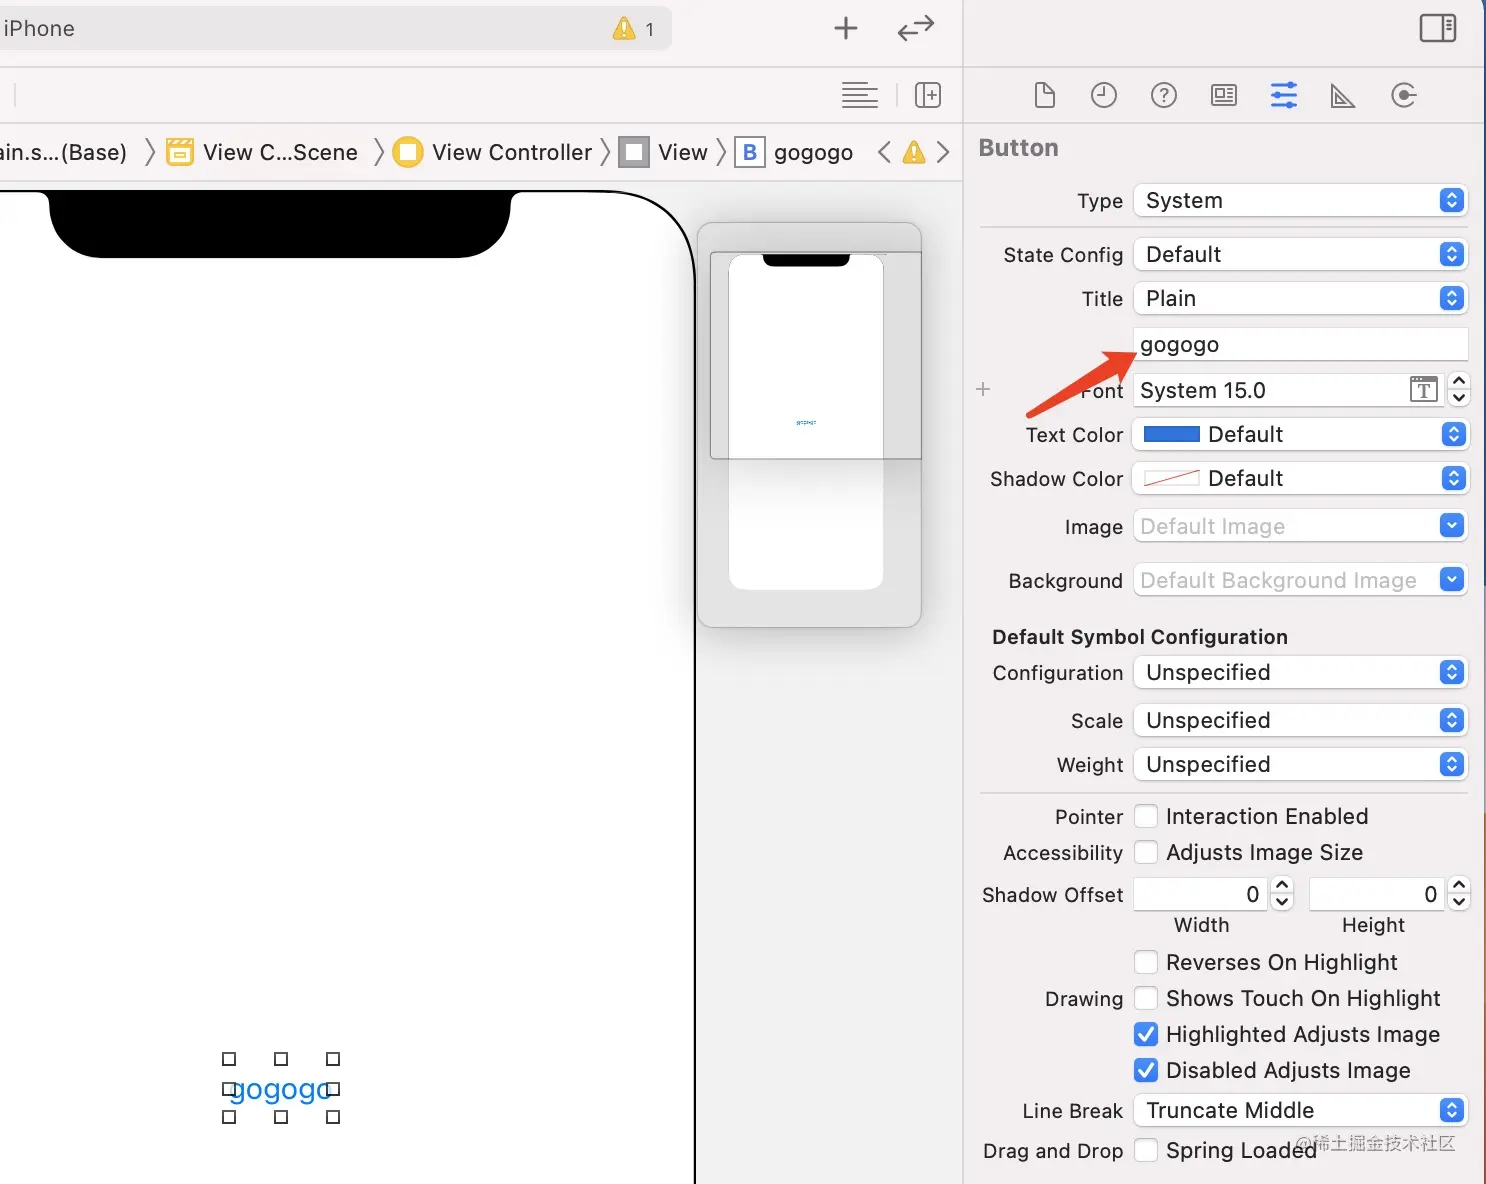The width and height of the screenshot is (1486, 1184).
Task: Click the warning icon in the jump bar
Action: pyautogui.click(x=914, y=152)
